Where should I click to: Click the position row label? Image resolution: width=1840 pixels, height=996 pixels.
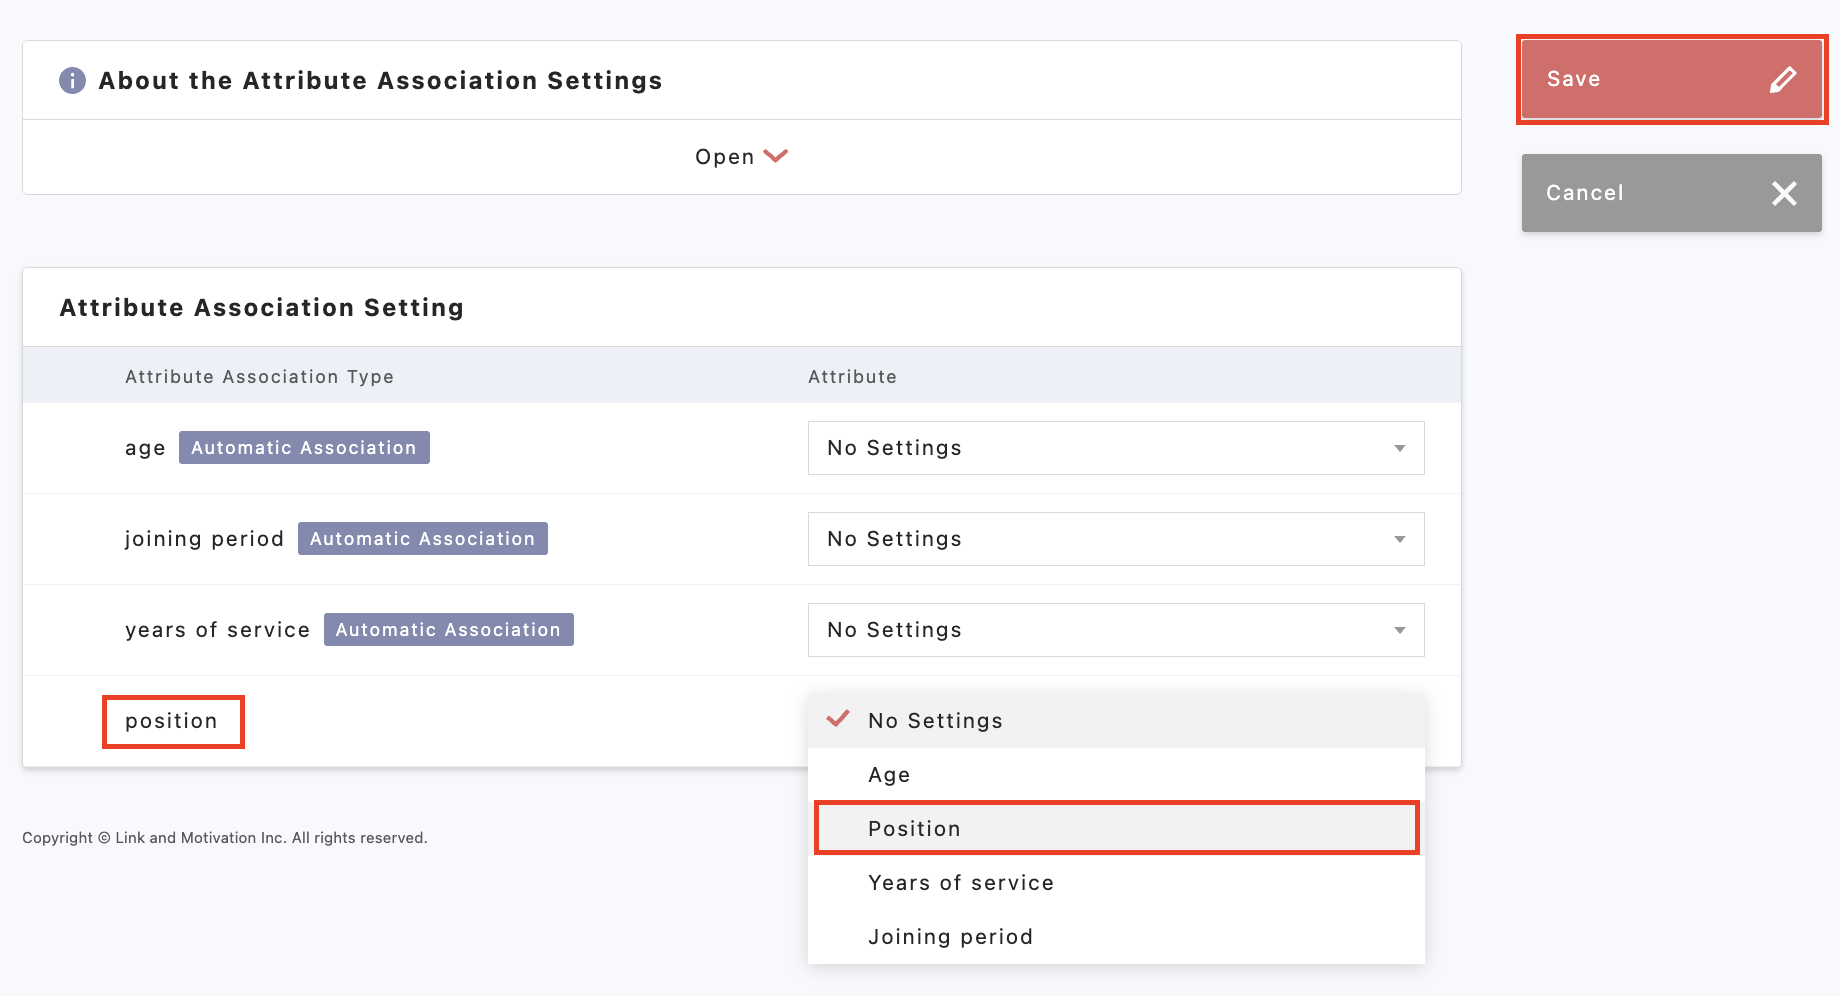171,721
